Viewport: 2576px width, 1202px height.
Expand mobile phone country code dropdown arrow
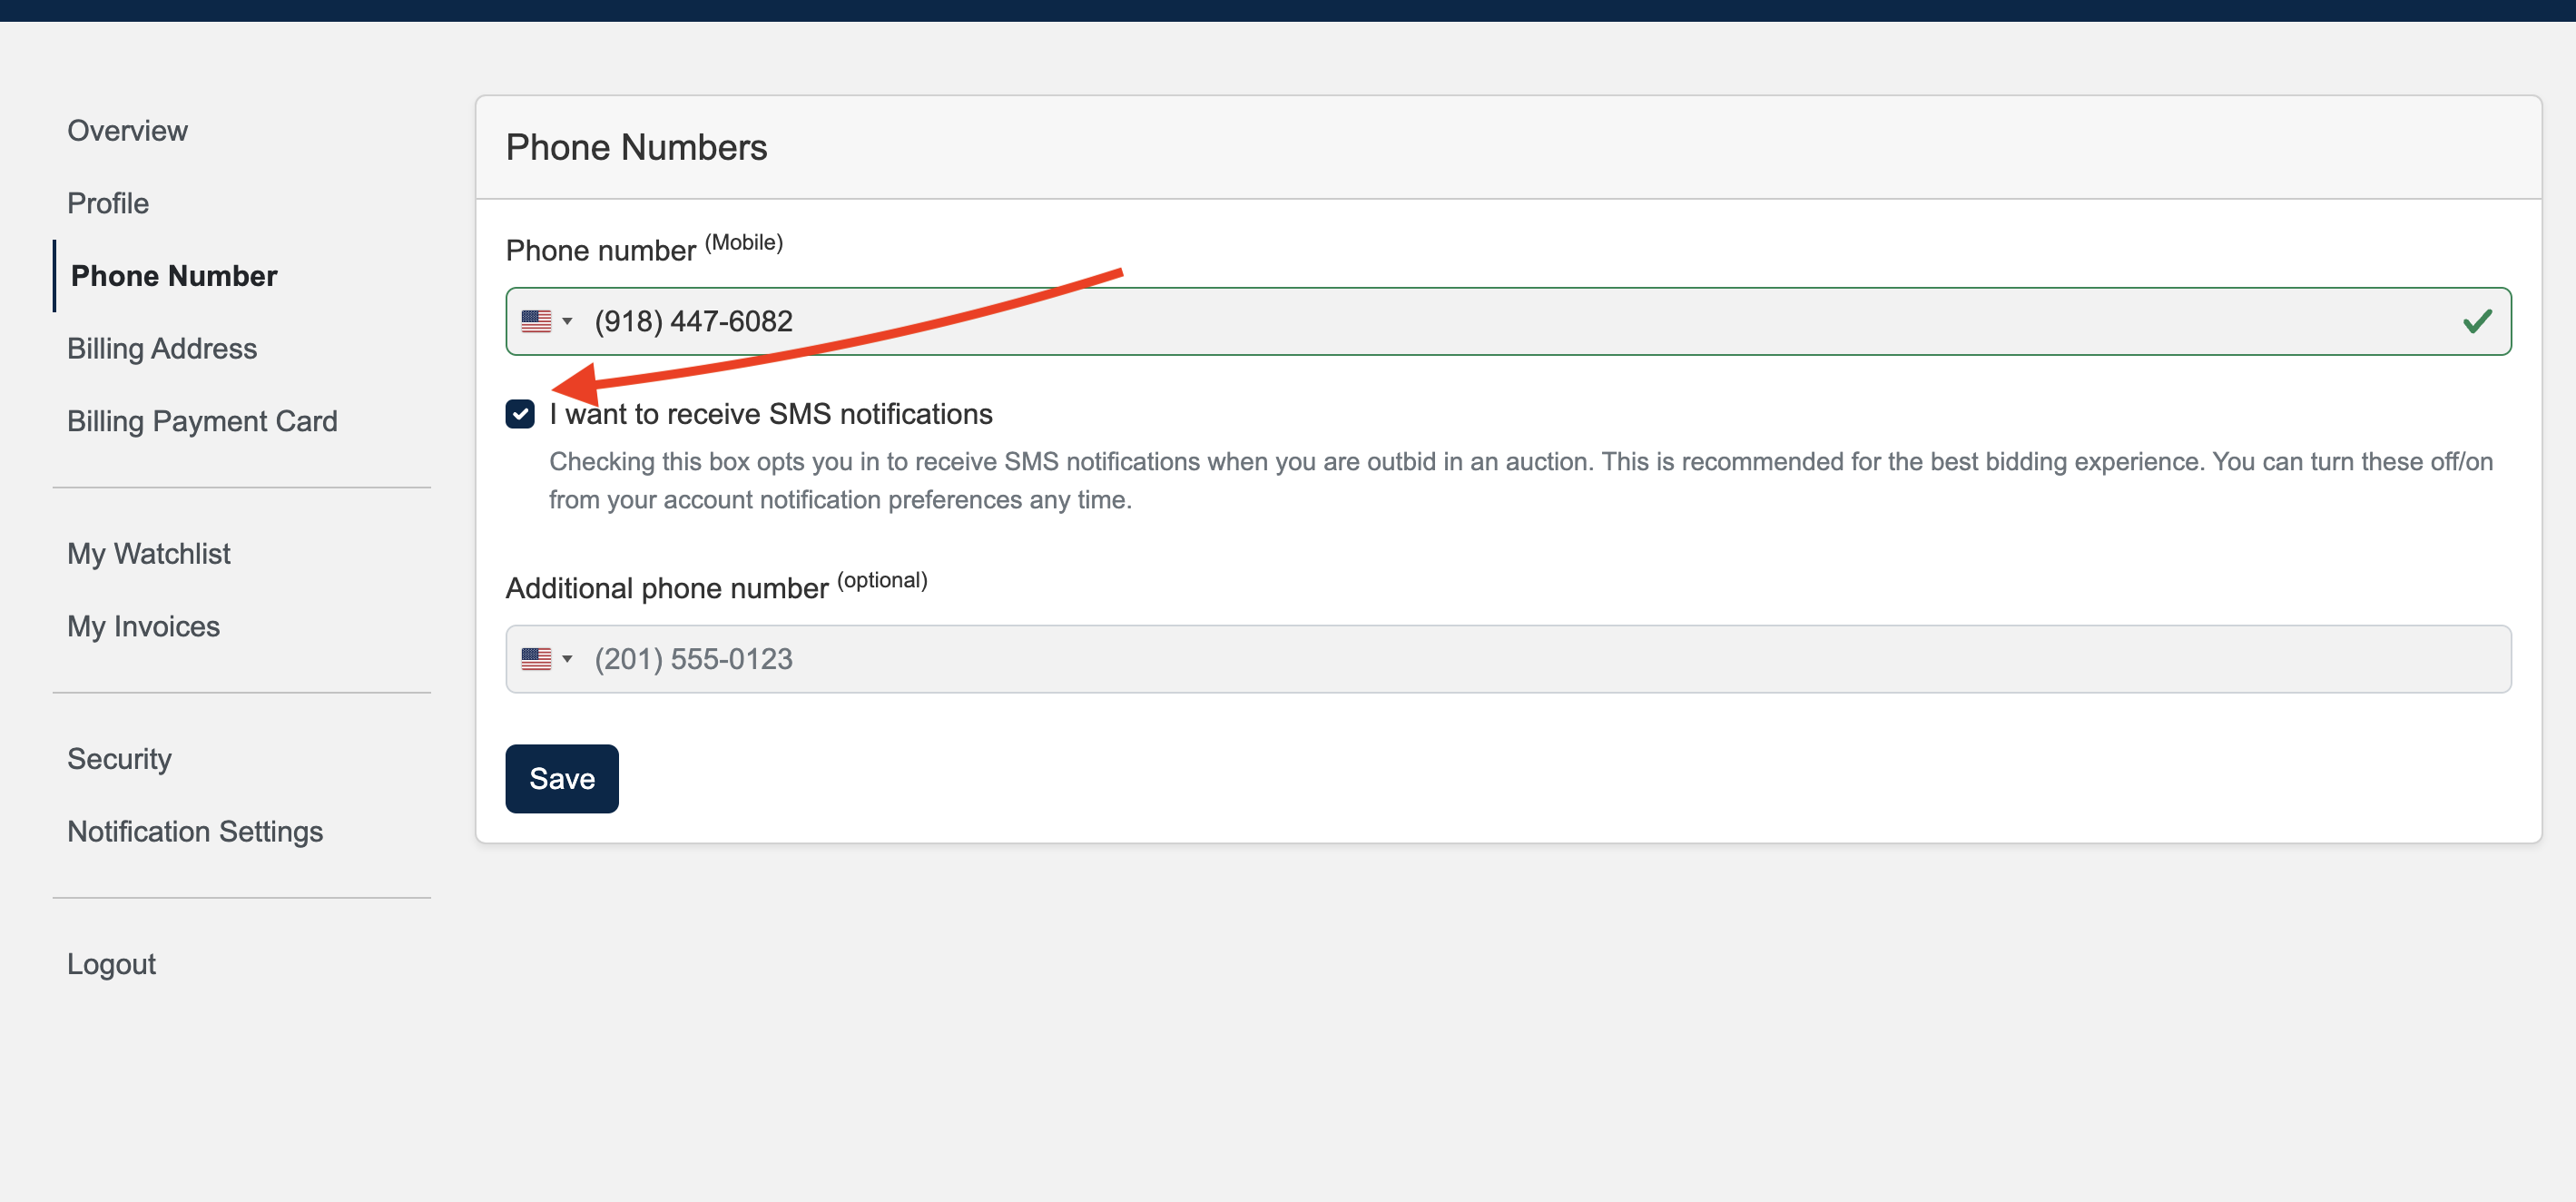[x=567, y=321]
